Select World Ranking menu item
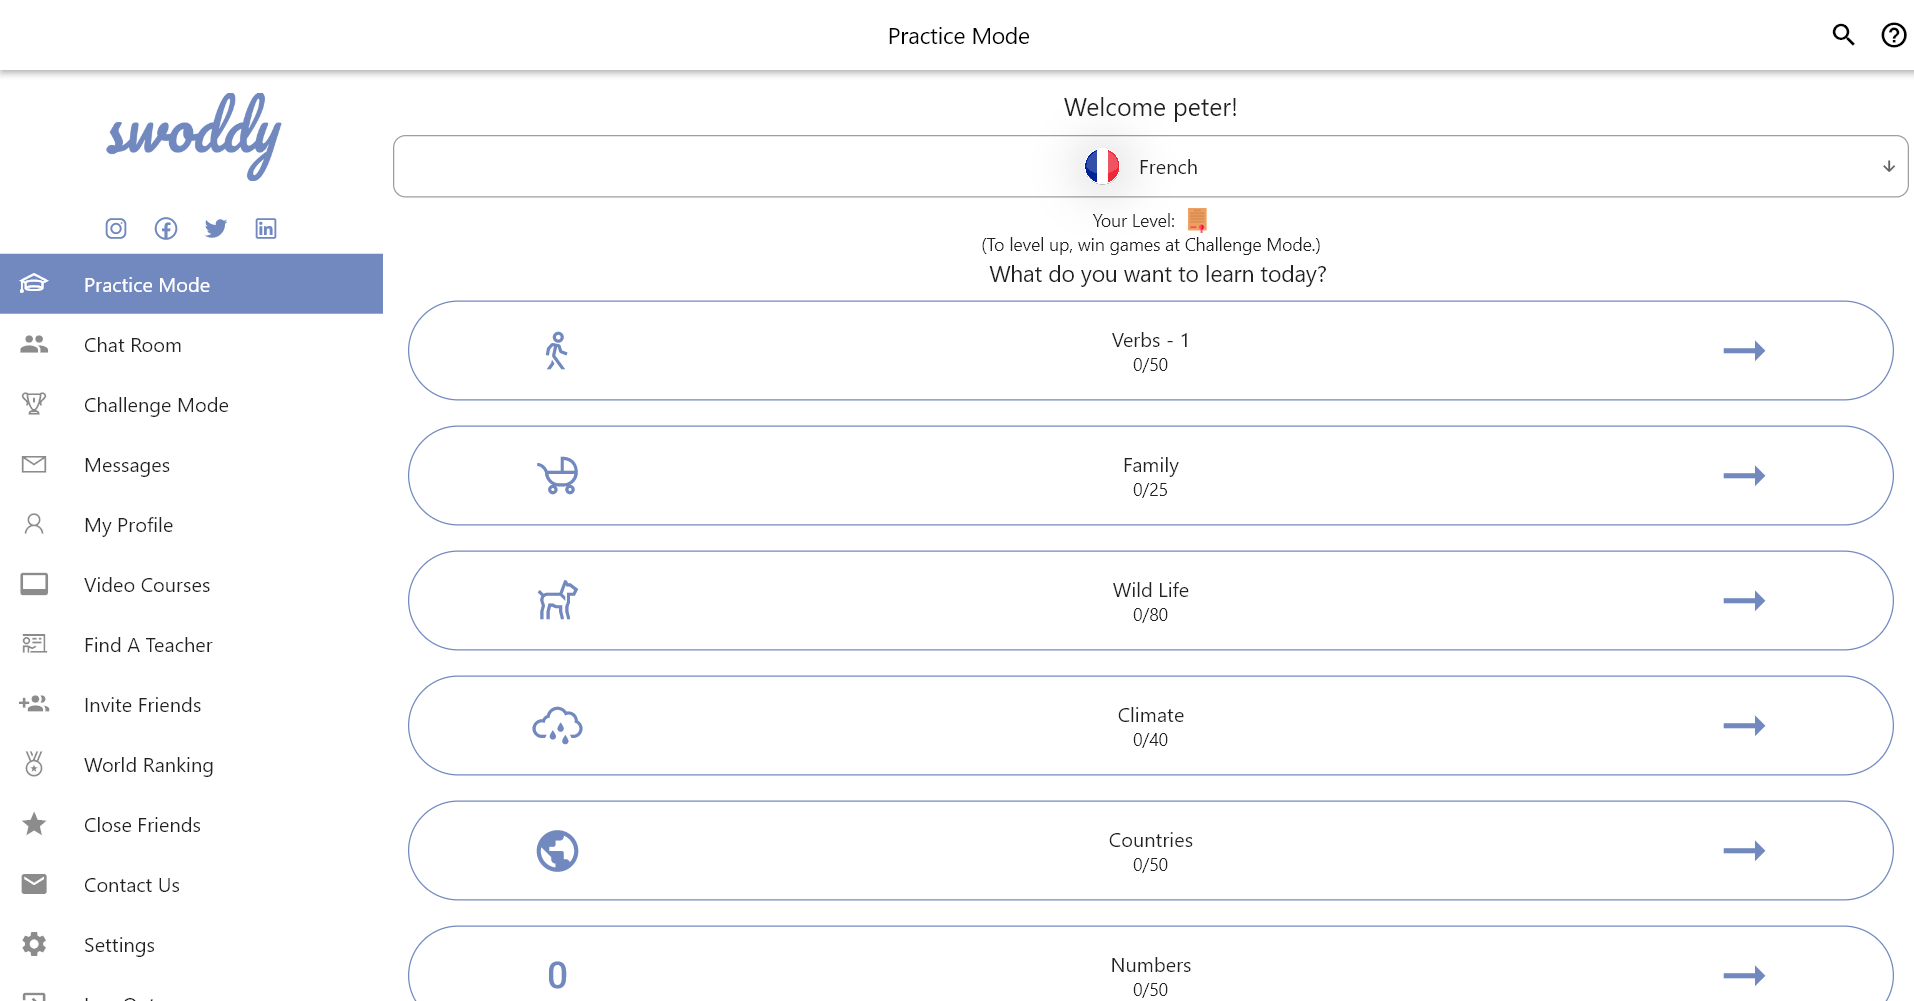 (149, 765)
